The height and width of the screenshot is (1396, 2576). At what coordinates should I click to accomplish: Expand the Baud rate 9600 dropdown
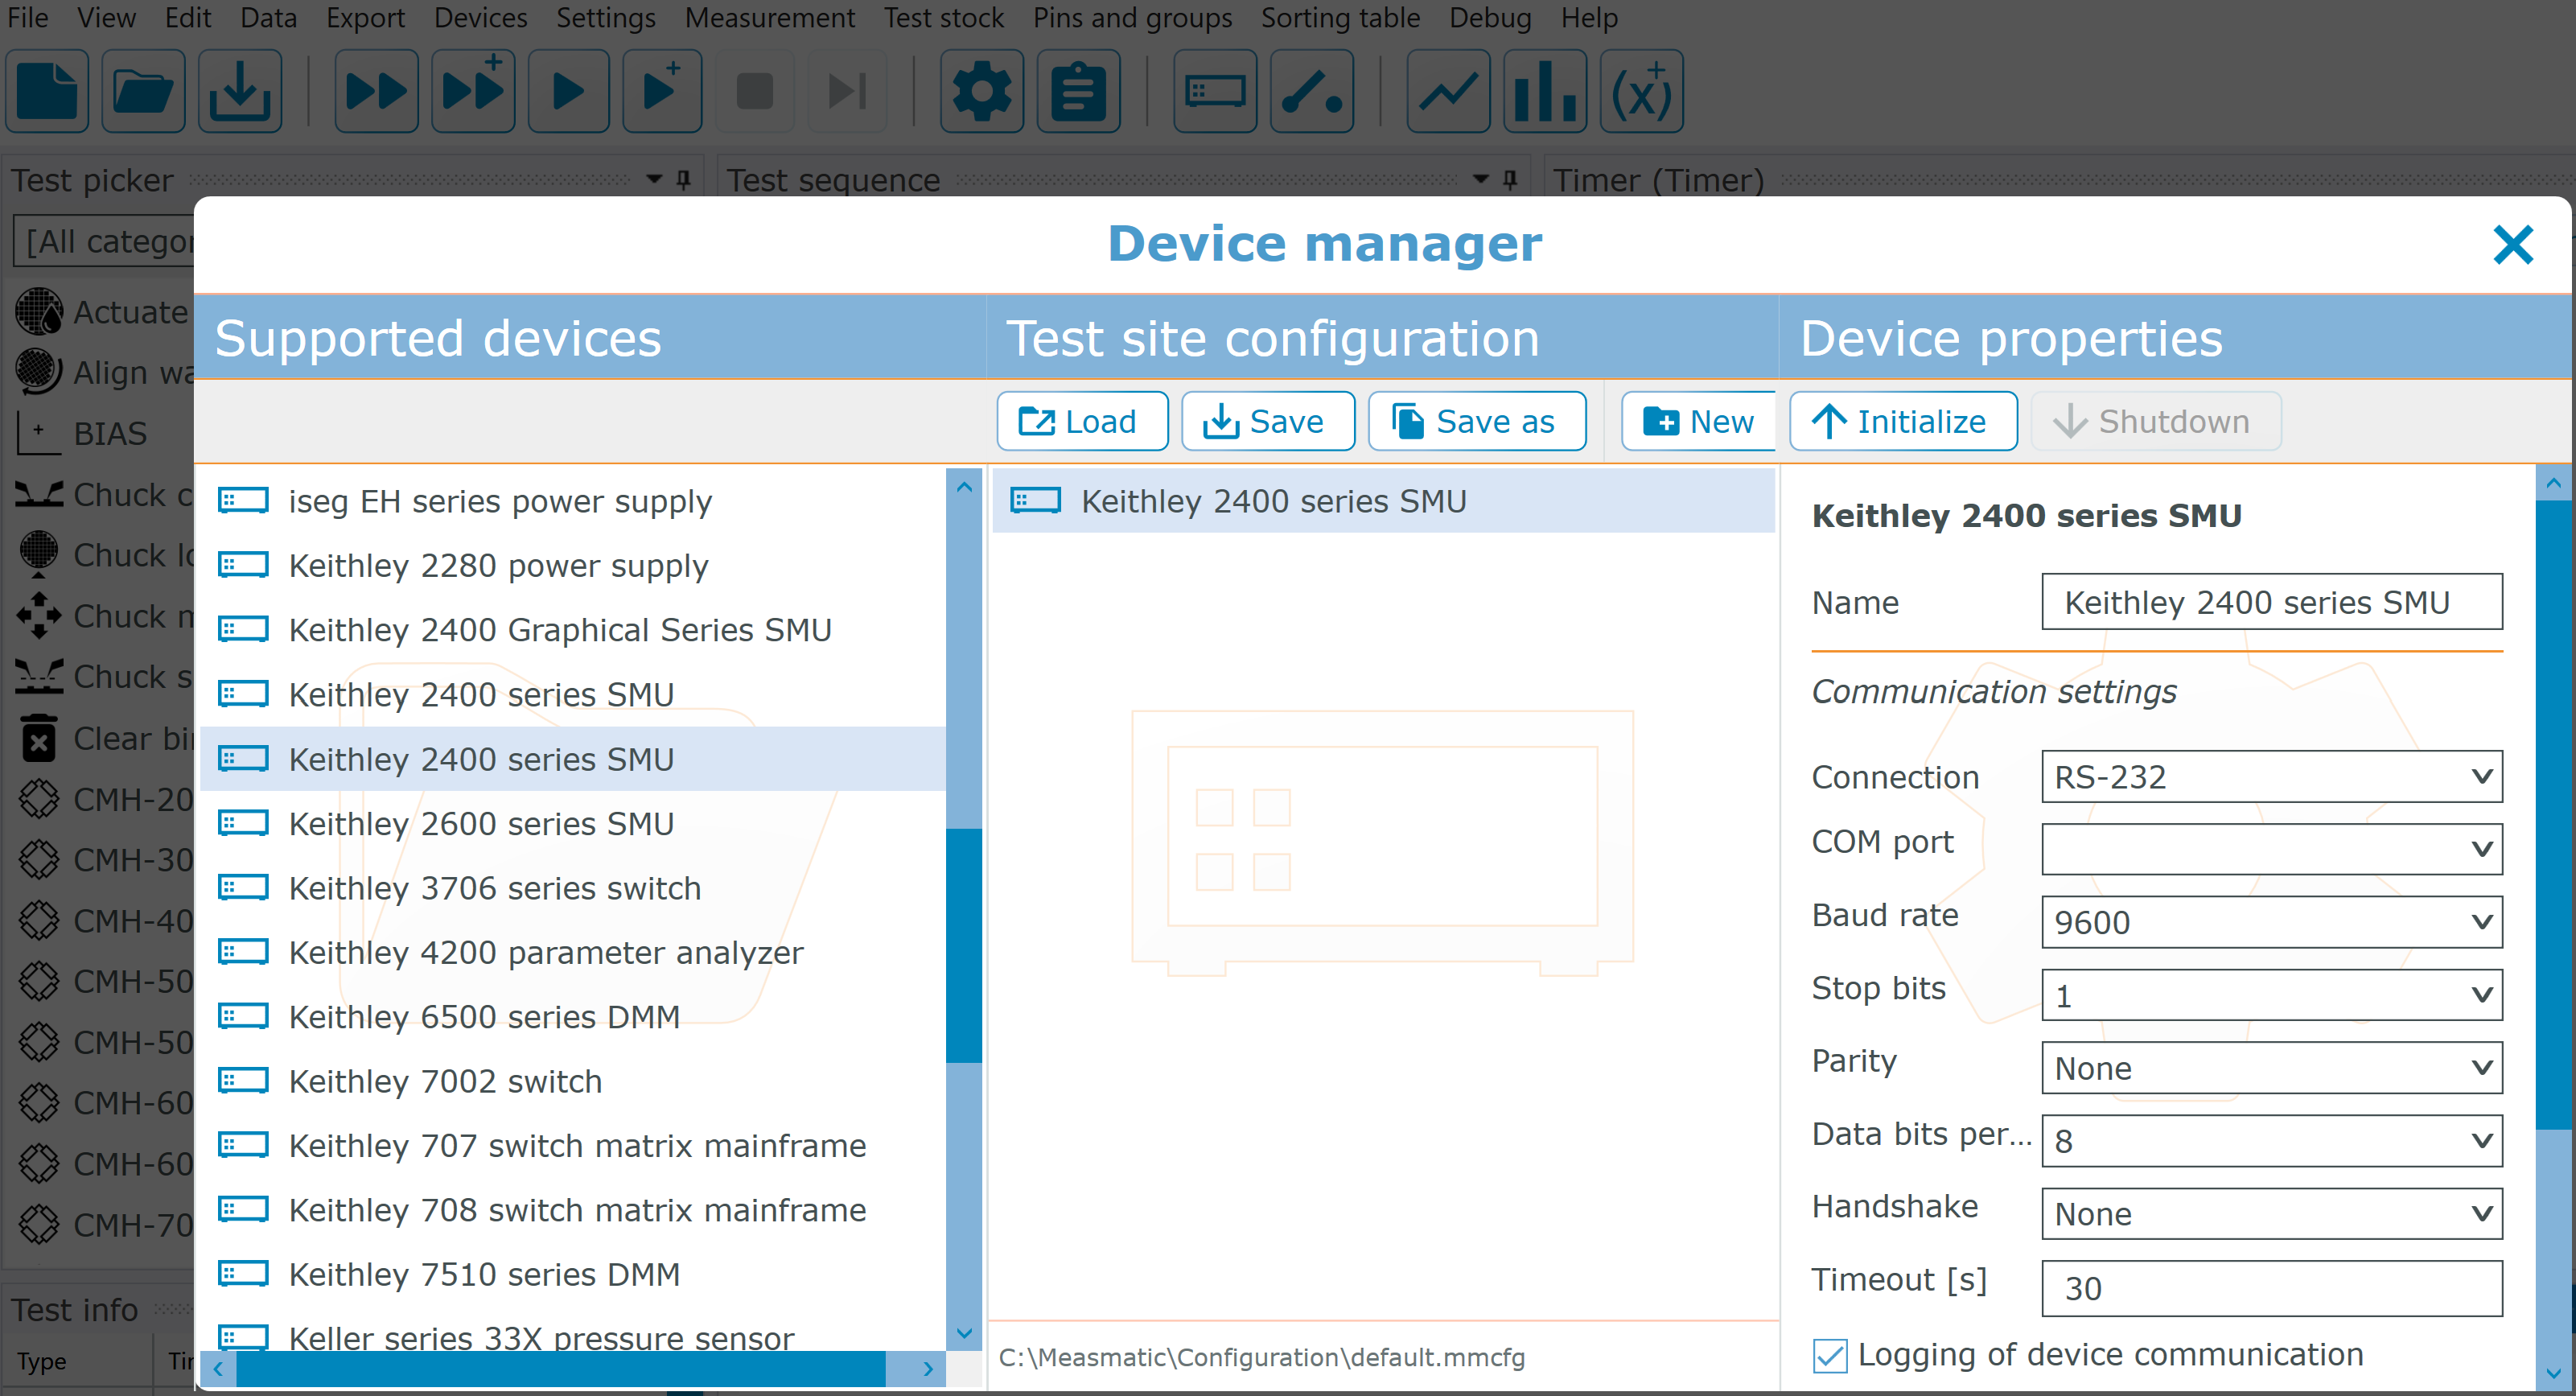click(2272, 922)
